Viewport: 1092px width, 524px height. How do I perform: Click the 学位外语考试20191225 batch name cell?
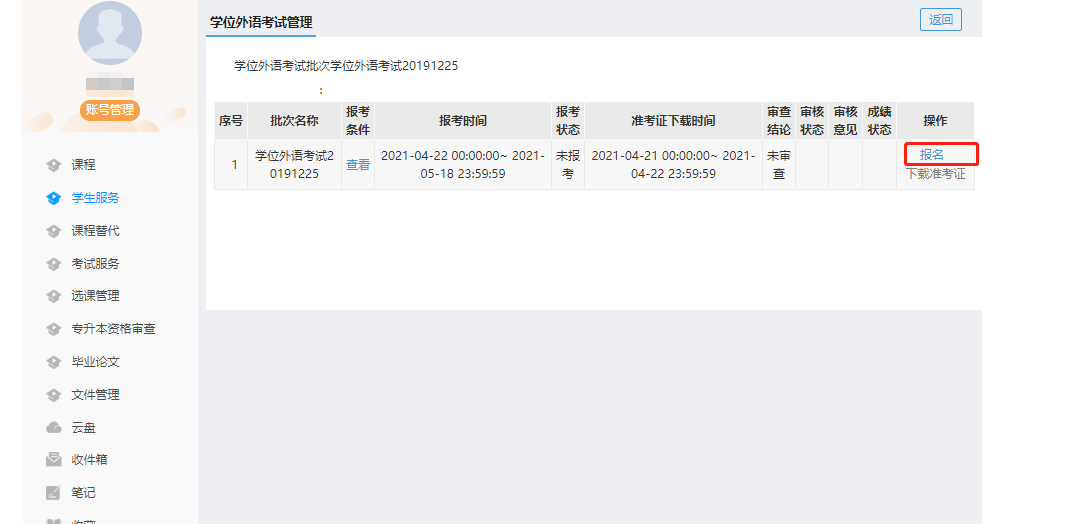(x=294, y=165)
